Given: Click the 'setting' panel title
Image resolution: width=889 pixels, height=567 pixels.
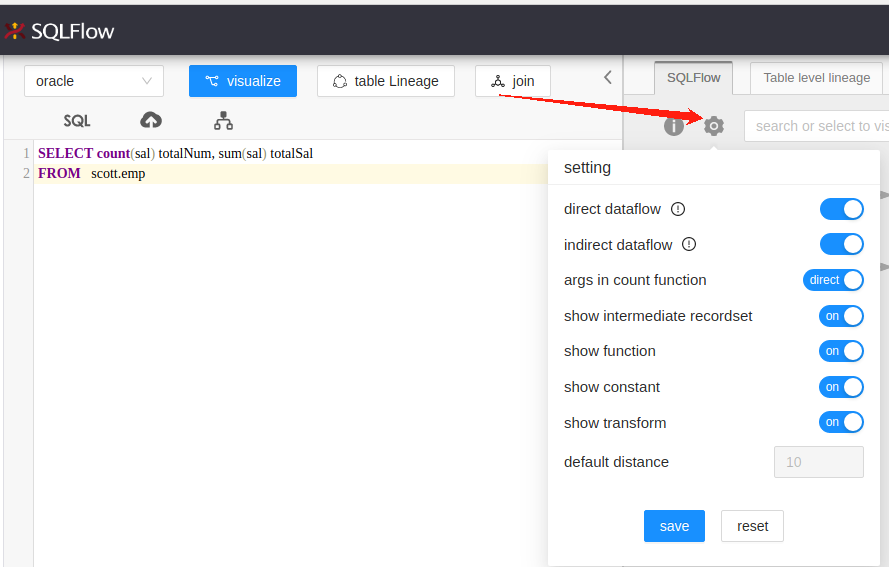Looking at the screenshot, I should [587, 168].
